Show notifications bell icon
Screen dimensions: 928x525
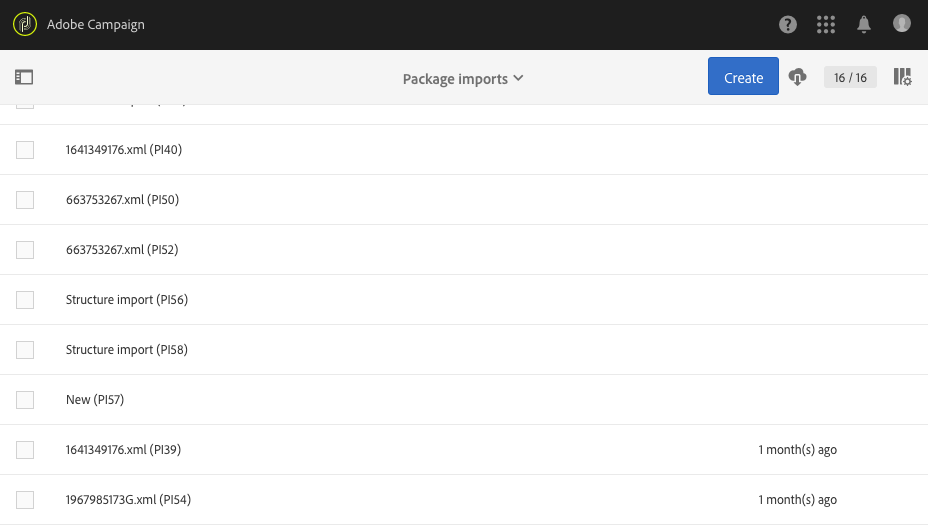[x=864, y=24]
